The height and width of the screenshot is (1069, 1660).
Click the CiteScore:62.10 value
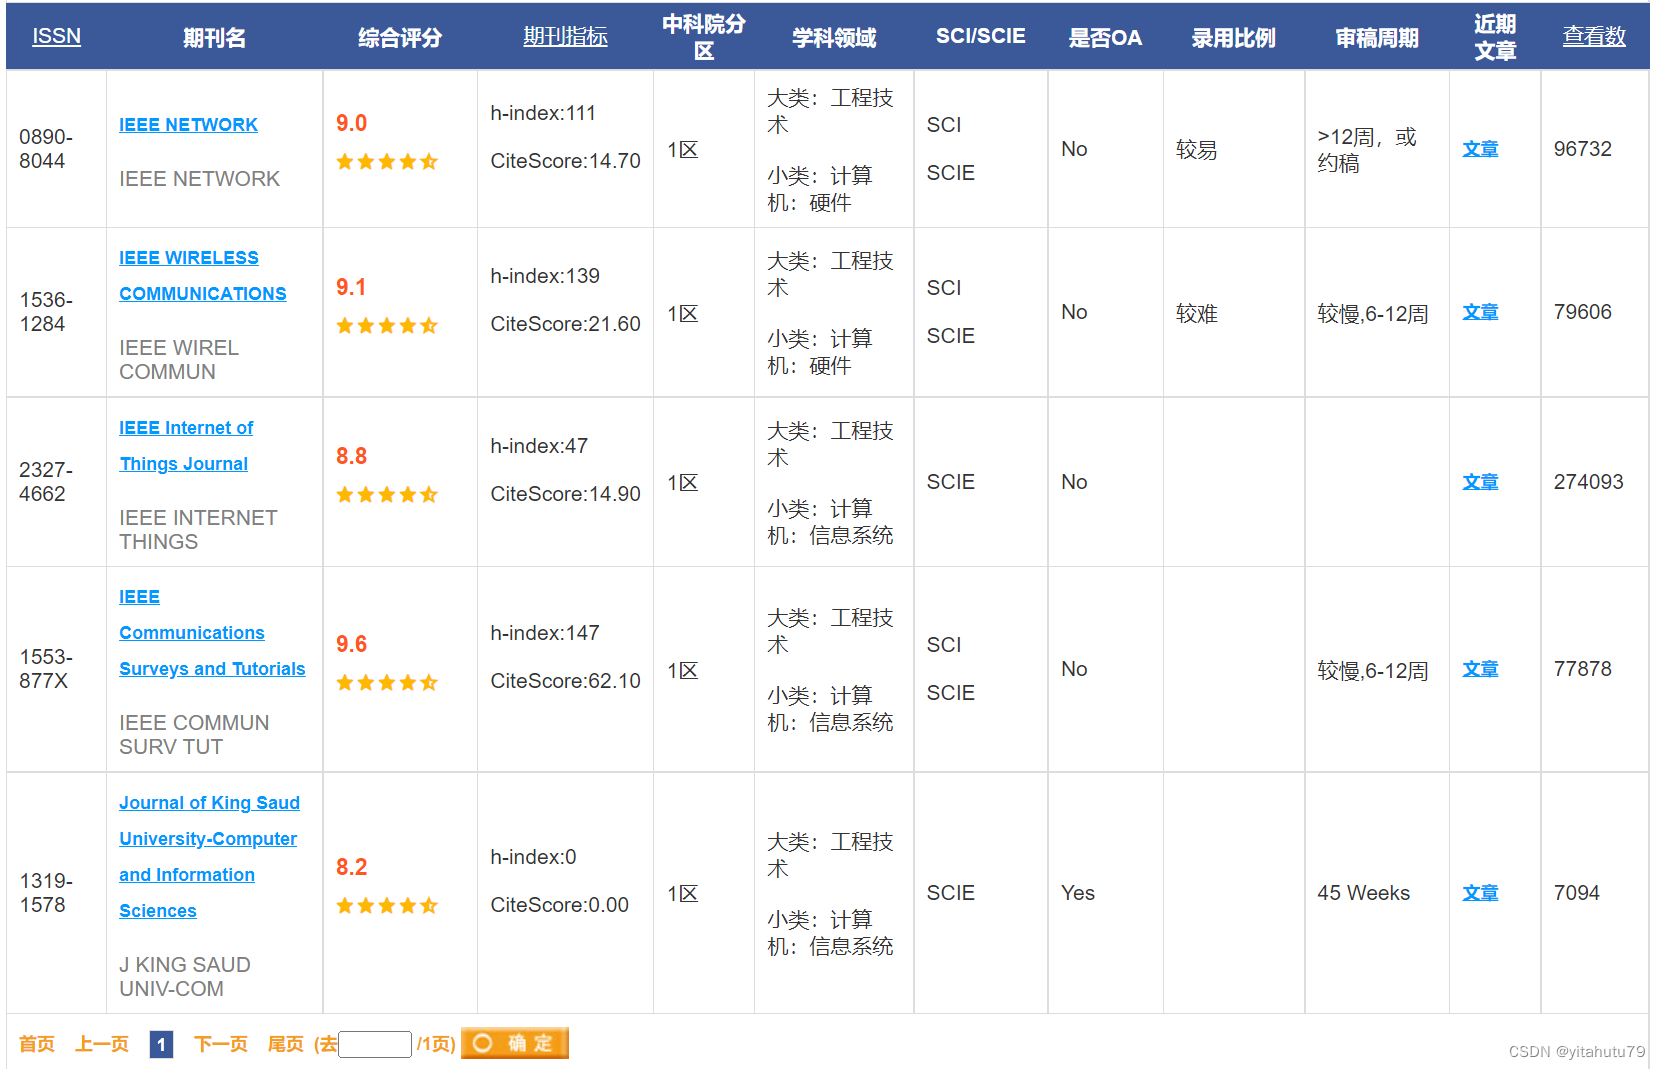pyautogui.click(x=565, y=681)
